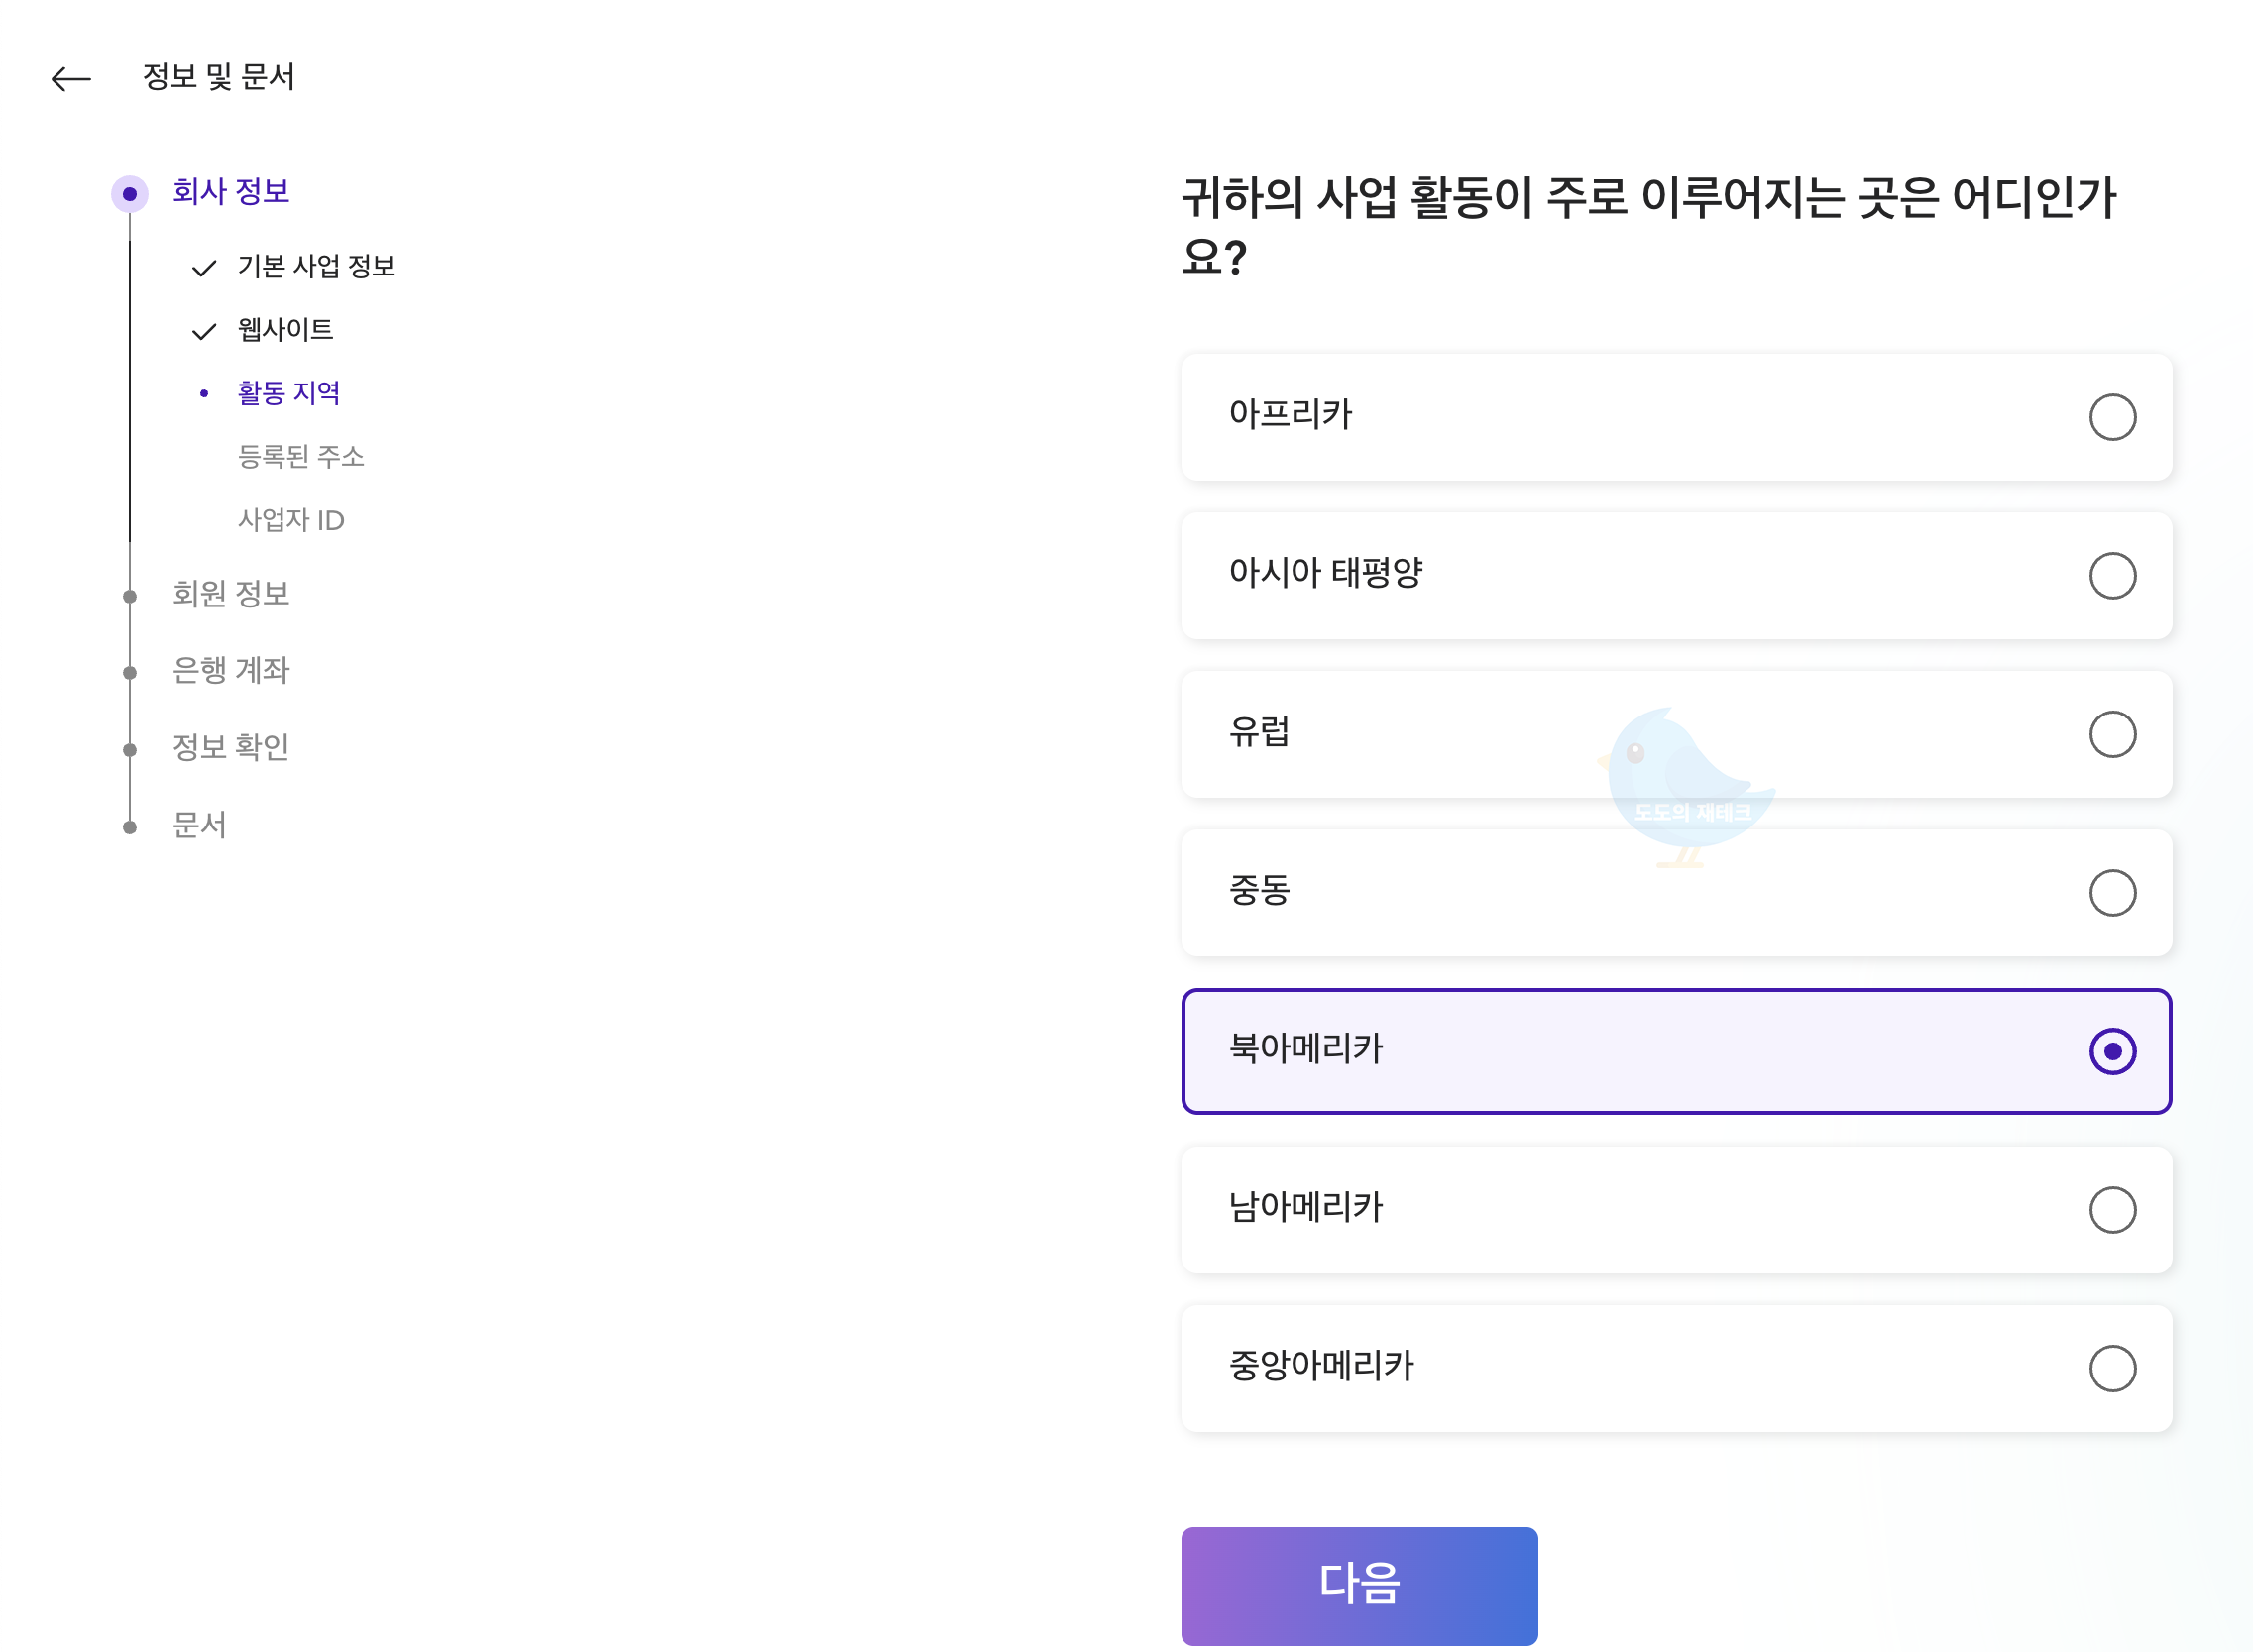This screenshot has height=1652, width=2253.
Task: Click the filled step dot beside 회사 정보
Action: click(x=131, y=192)
